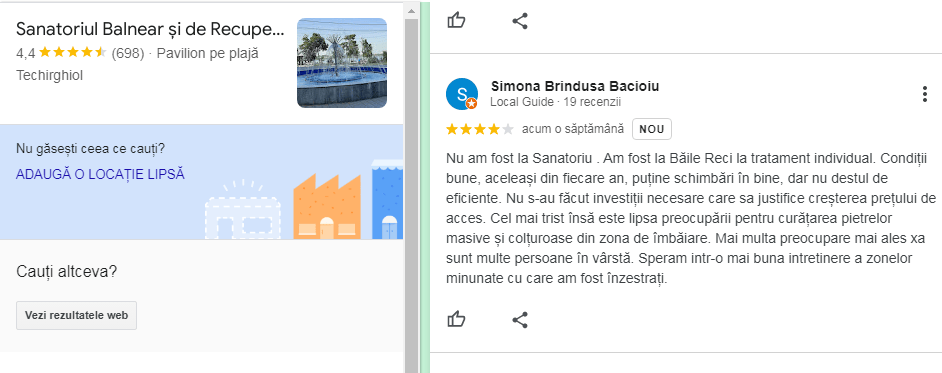Click Simona's blue S profile avatar
Viewport: 942px width, 373px height.
click(462, 94)
